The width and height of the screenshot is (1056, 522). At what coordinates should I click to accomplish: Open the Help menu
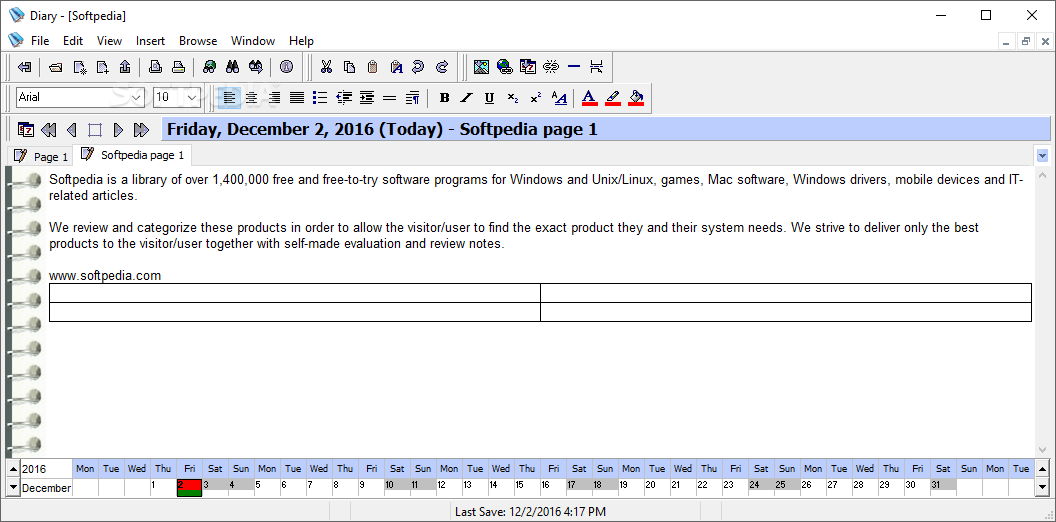[301, 40]
